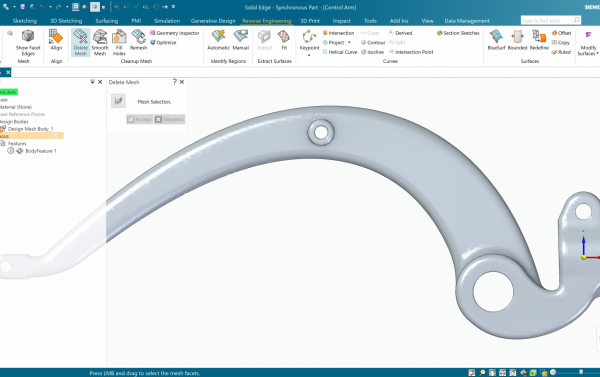Select the Helical Curve command
The width and height of the screenshot is (600, 377).
[x=340, y=52]
